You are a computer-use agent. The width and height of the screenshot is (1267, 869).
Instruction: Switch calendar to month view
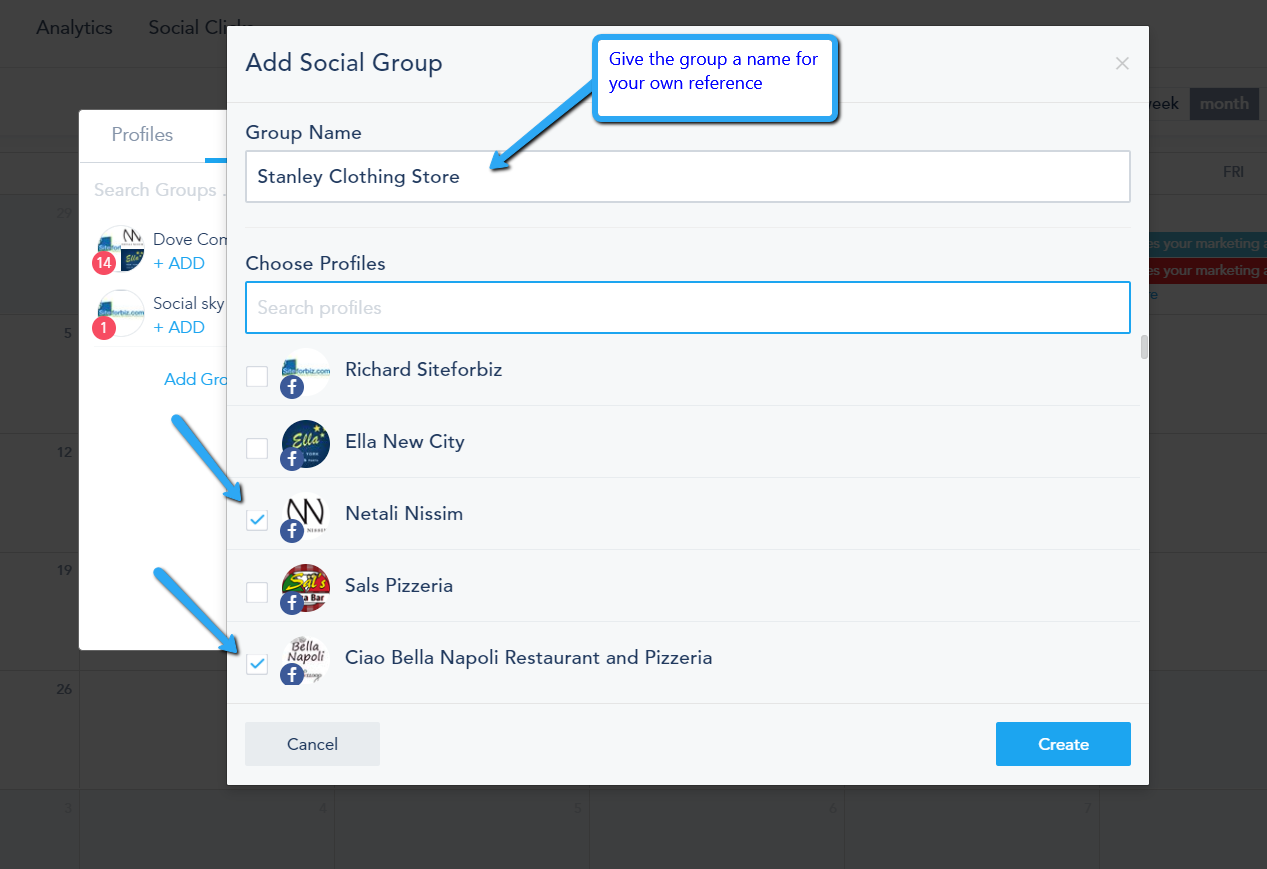[x=1224, y=103]
